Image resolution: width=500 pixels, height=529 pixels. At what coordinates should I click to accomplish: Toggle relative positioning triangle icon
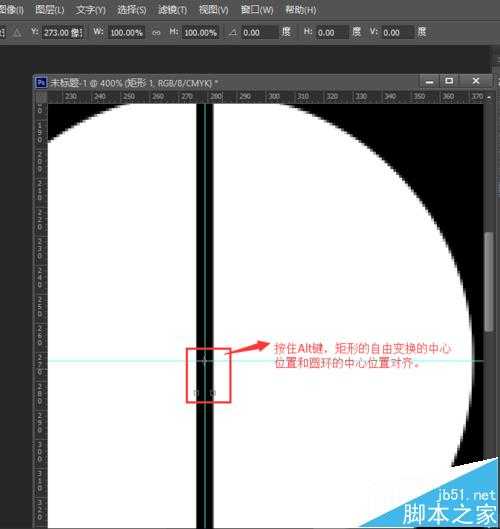[17, 33]
